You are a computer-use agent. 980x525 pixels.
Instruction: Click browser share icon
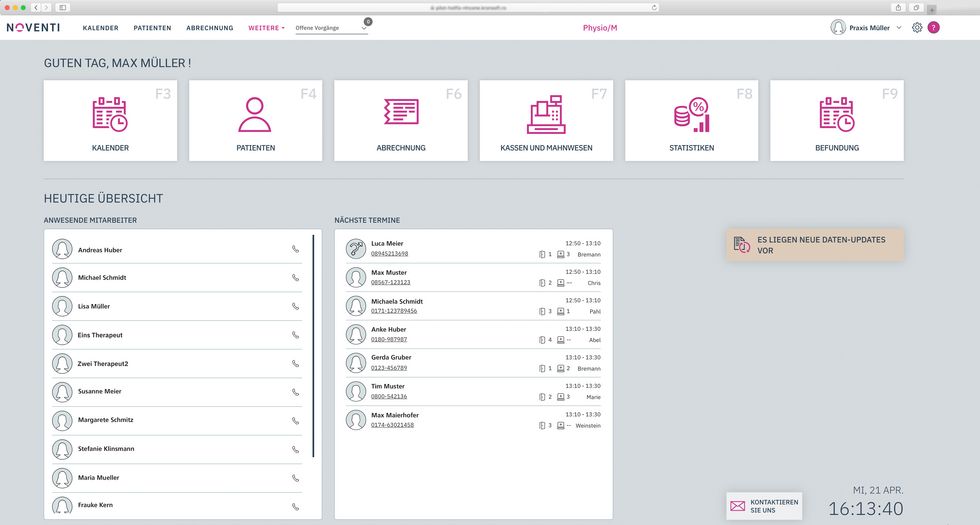[898, 8]
